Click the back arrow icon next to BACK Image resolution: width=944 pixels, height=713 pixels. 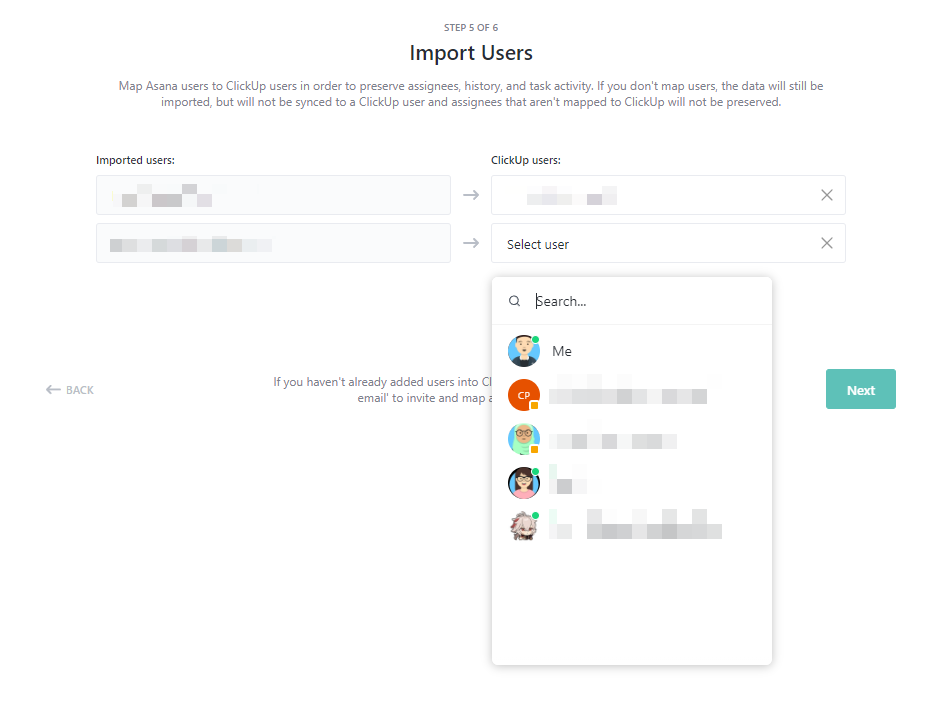pos(53,390)
